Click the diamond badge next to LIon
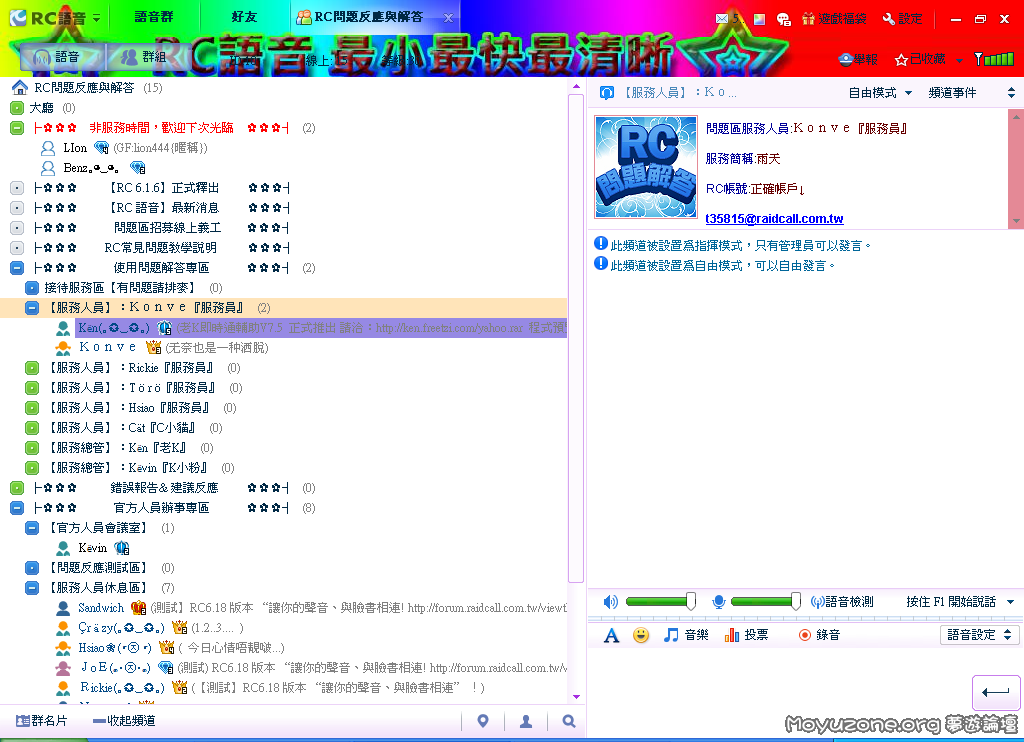The image size is (1024, 742). coord(101,148)
